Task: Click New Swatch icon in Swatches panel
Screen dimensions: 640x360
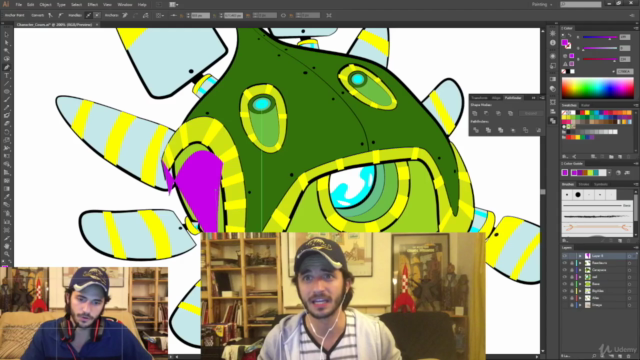Action: [x=620, y=157]
